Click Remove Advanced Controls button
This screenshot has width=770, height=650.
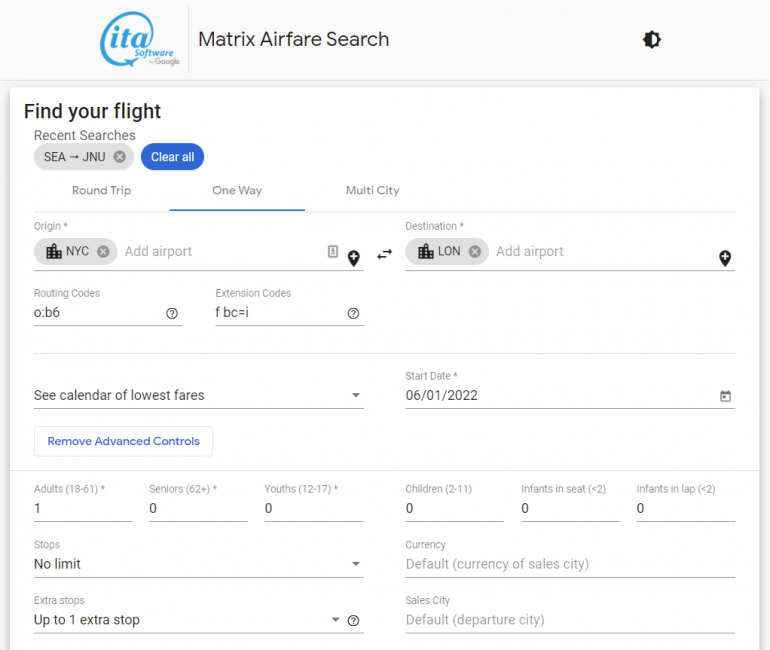pyautogui.click(x=123, y=441)
